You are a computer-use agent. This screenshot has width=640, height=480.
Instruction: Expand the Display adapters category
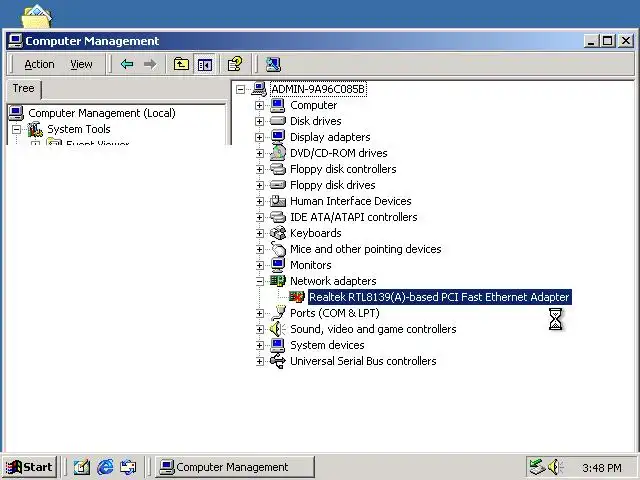pos(259,137)
